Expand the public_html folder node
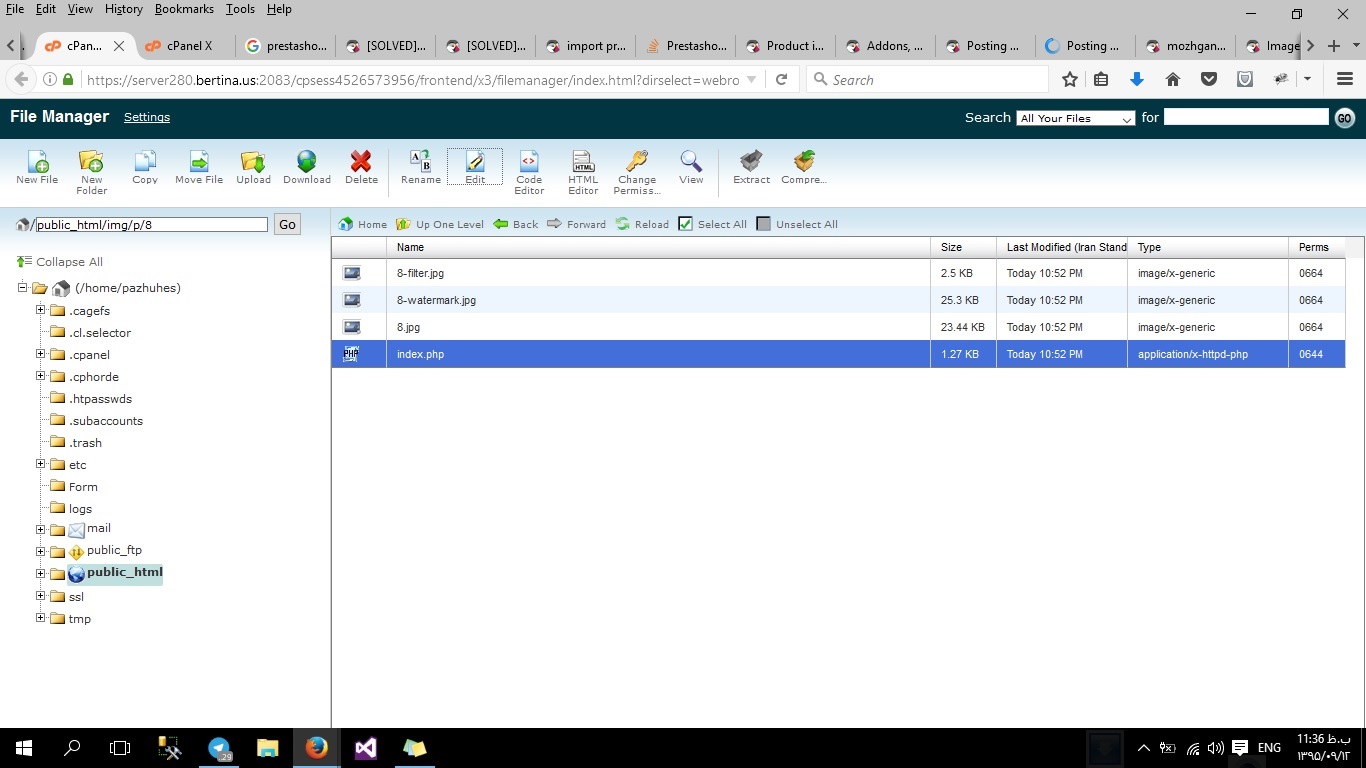 point(41,574)
